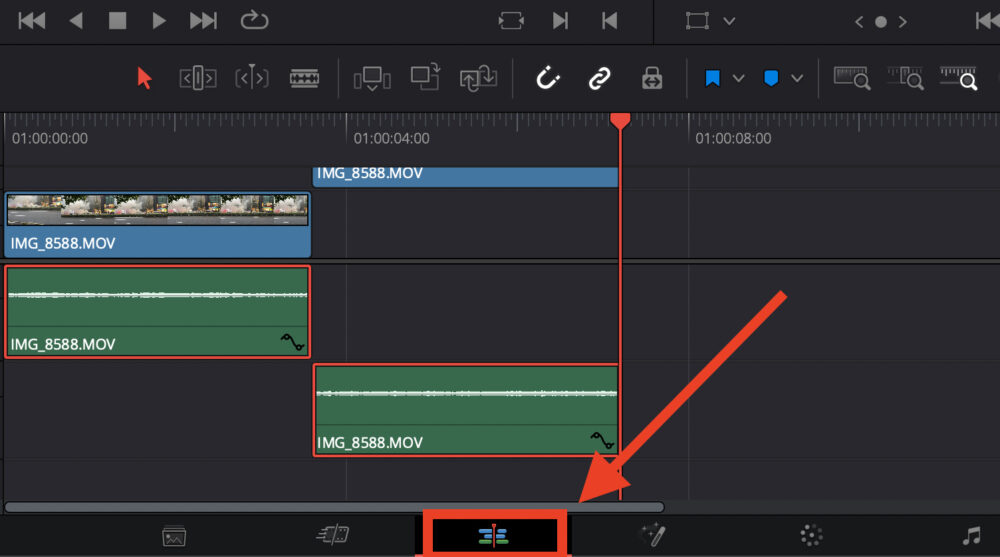This screenshot has width=1000, height=557.
Task: Click the match frame icon
Action: pyautogui.click(x=511, y=21)
